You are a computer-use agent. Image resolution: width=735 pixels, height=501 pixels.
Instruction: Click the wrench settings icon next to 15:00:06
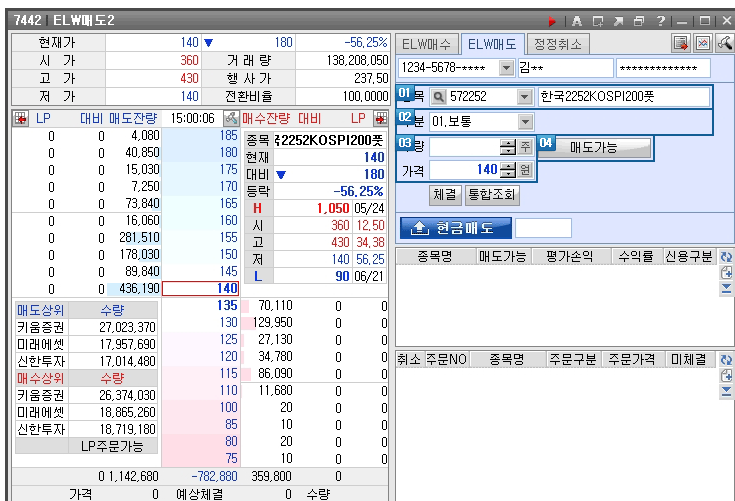click(x=231, y=119)
